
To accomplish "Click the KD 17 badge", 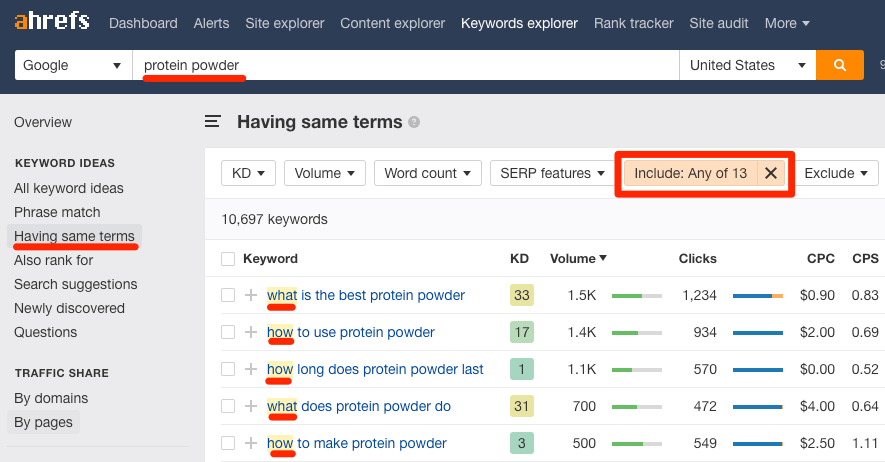I will (x=522, y=332).
